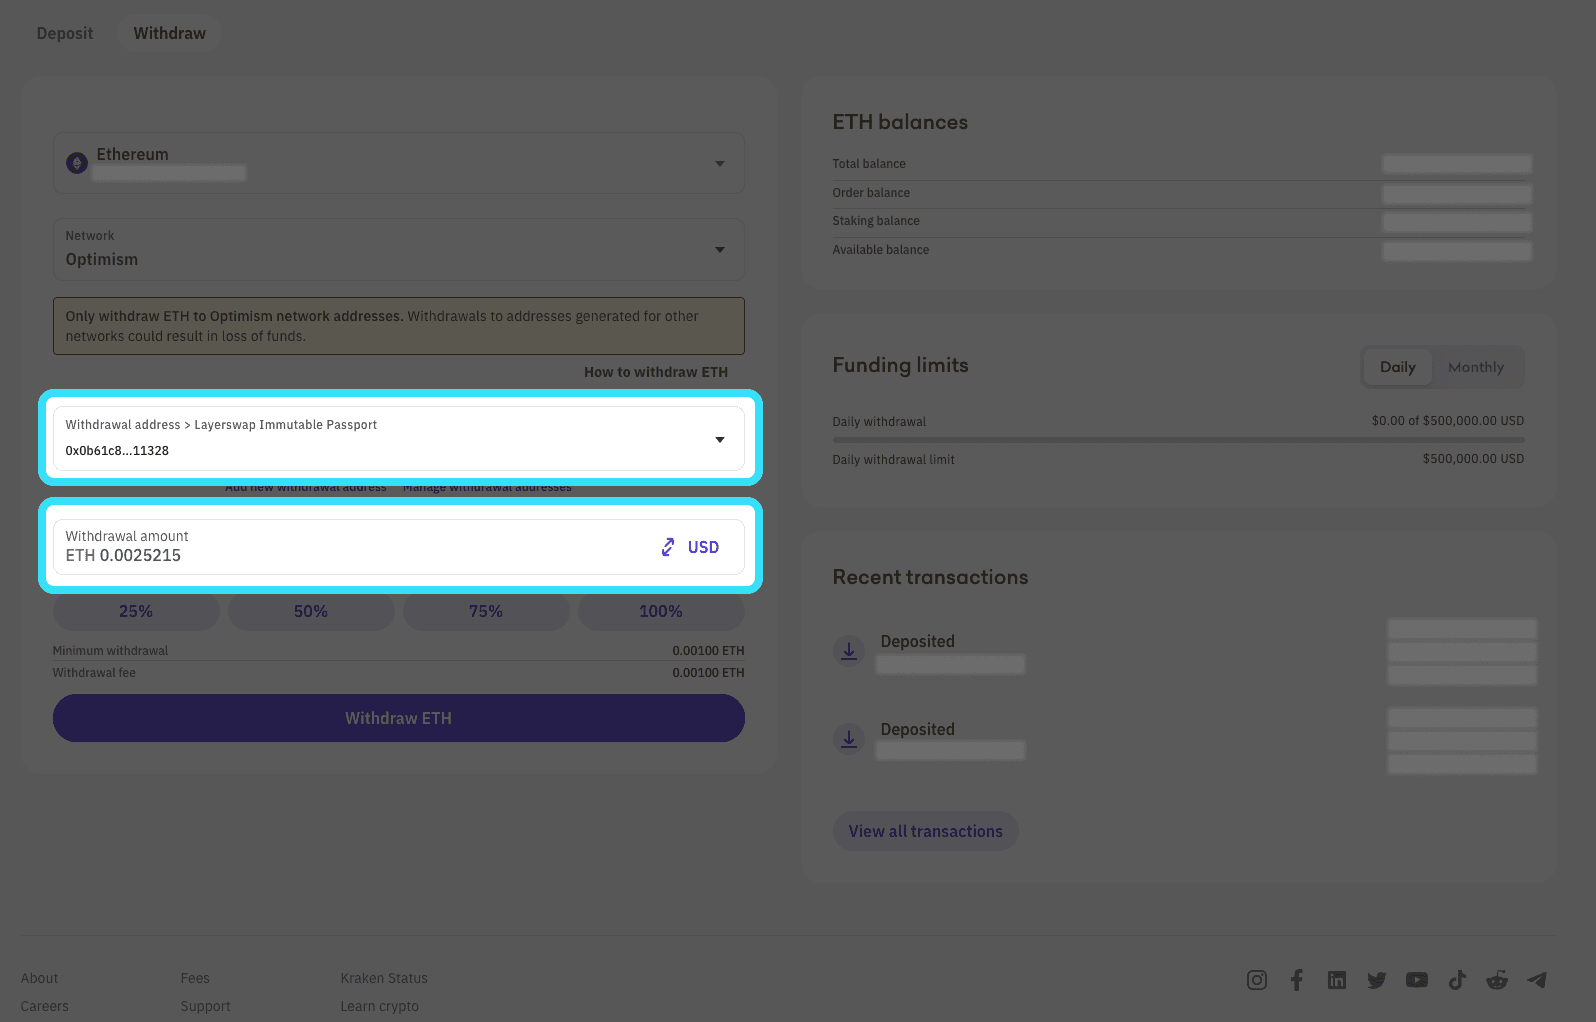Click the Withdrawal fee 0.00100 ETH value
The image size is (1596, 1022).
point(708,673)
